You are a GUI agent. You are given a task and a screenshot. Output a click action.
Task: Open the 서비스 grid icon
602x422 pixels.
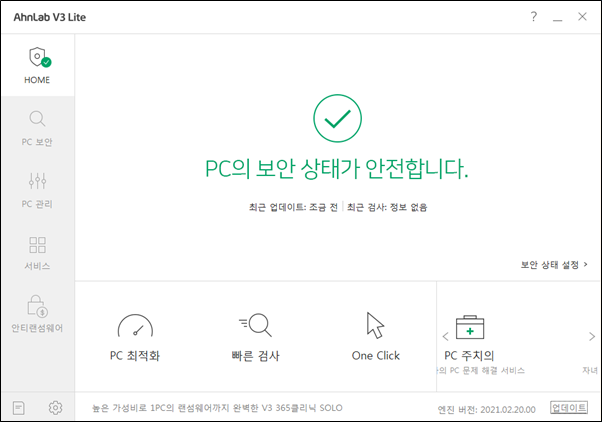37,245
